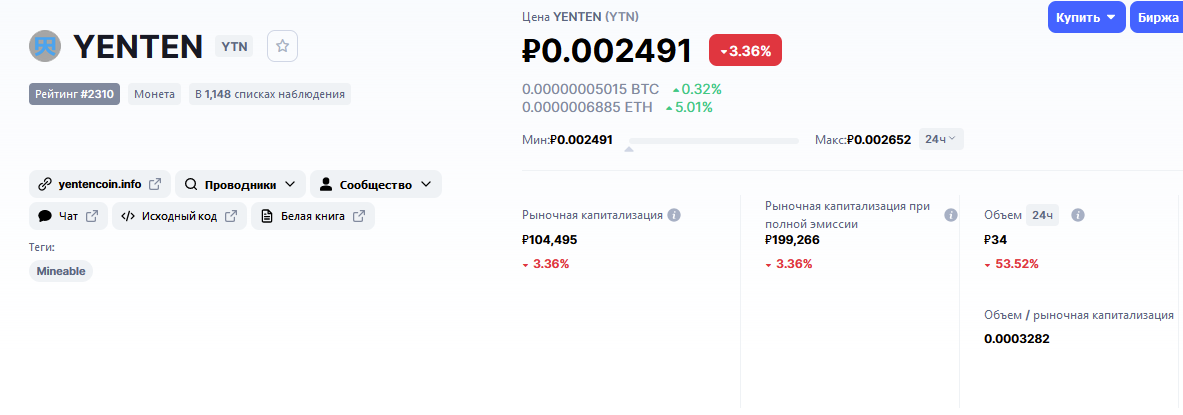1183x415 pixels.
Task: Expand the Сообщество dropdown
Action: click(376, 184)
